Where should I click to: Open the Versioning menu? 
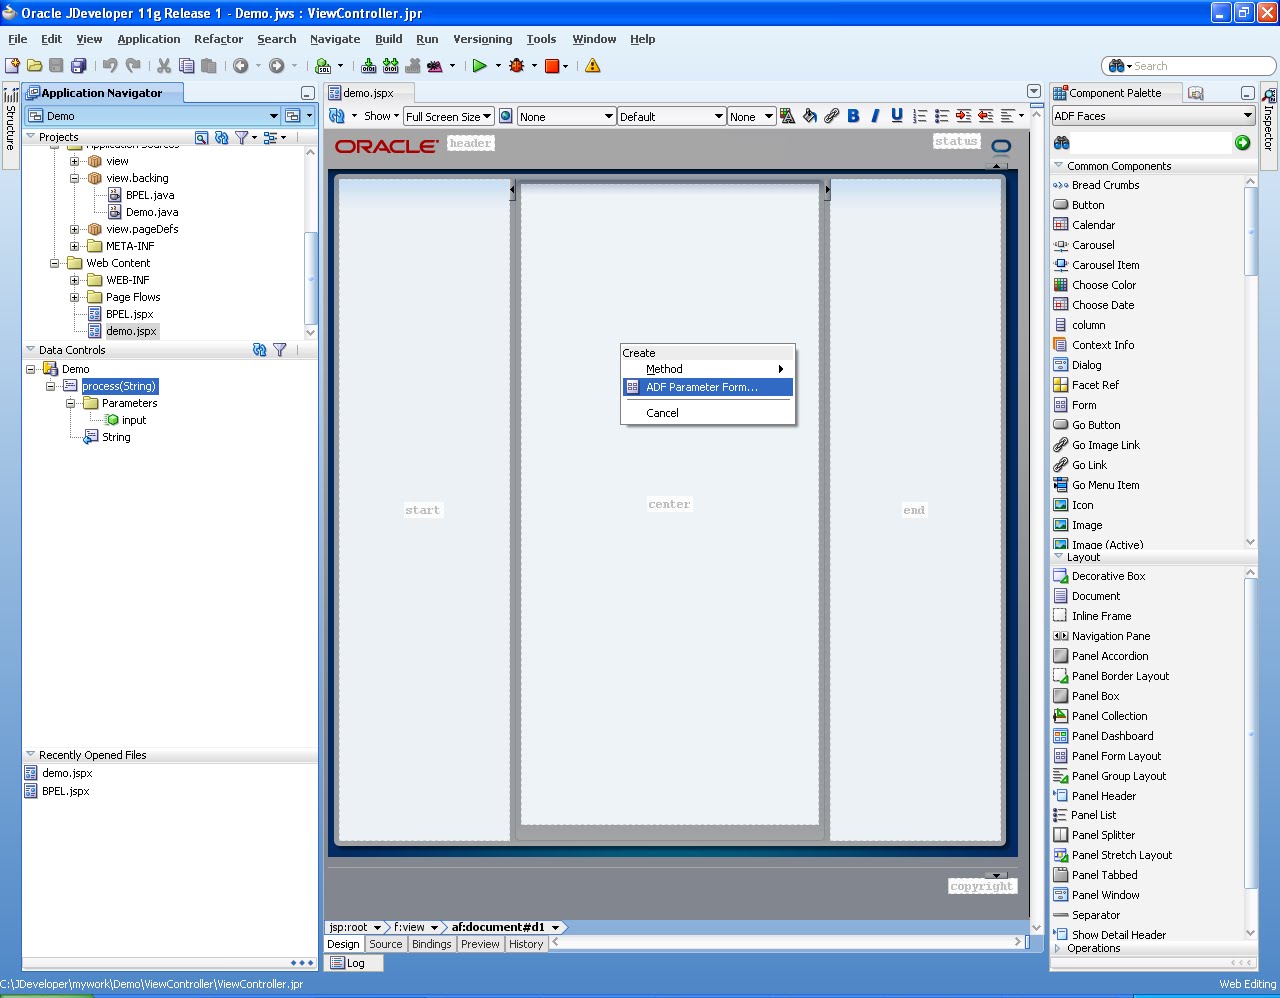(x=483, y=39)
